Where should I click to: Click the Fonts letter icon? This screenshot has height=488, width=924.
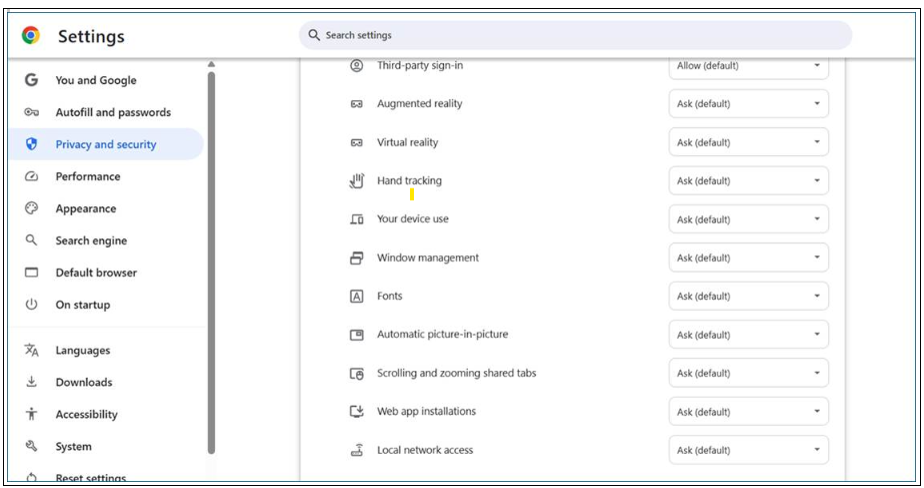356,296
